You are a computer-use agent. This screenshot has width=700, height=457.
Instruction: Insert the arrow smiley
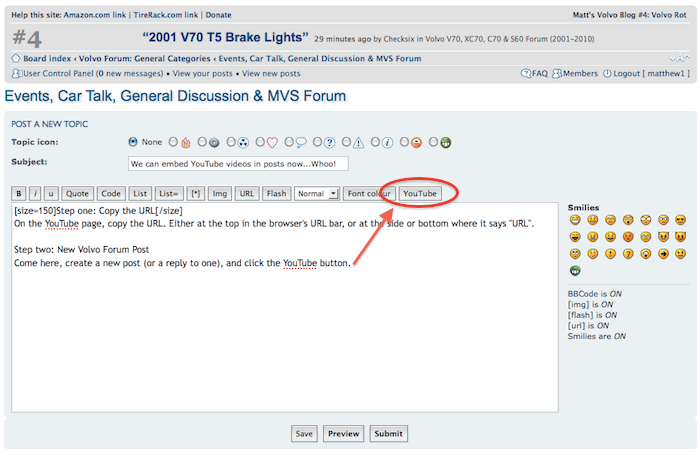[662, 254]
